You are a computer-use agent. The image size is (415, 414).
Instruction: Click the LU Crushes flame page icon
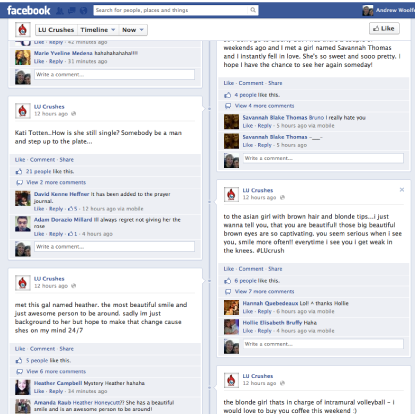pyautogui.click(x=23, y=30)
